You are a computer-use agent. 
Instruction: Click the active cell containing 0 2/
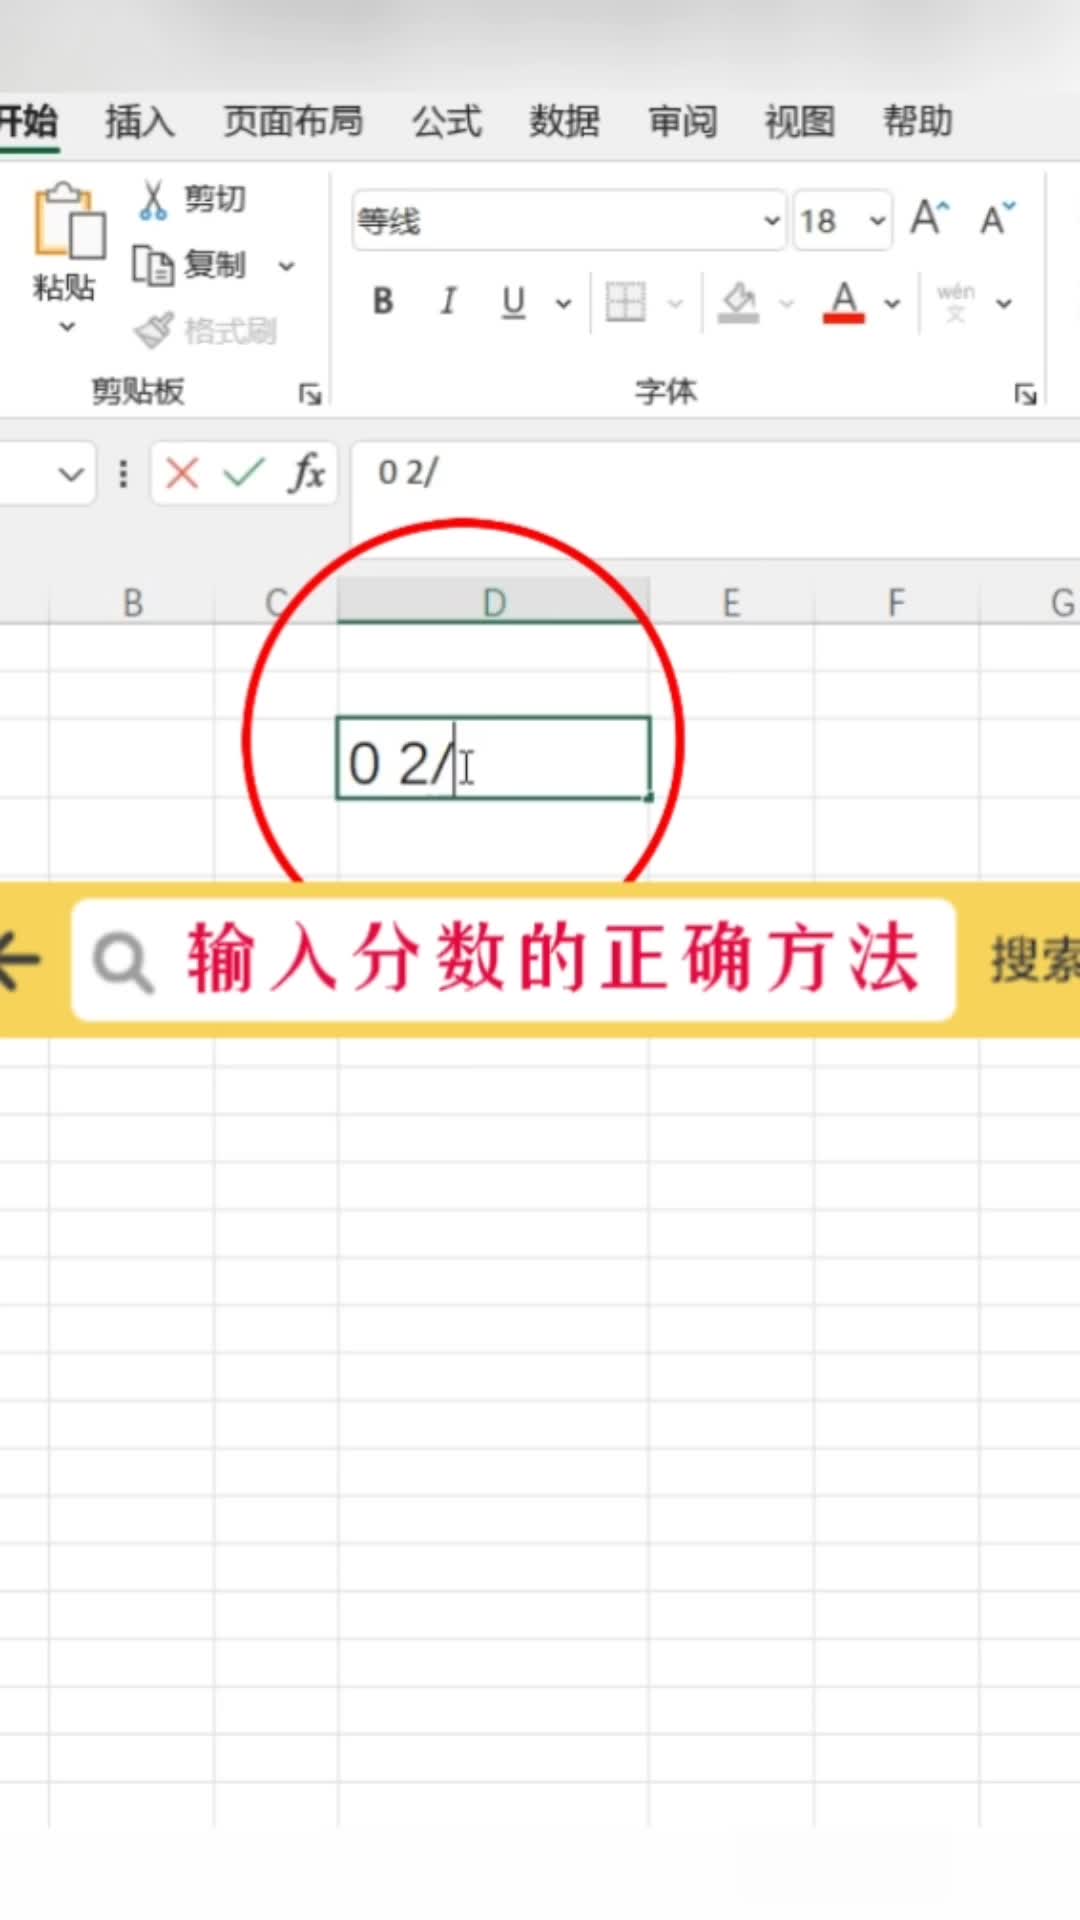click(494, 758)
